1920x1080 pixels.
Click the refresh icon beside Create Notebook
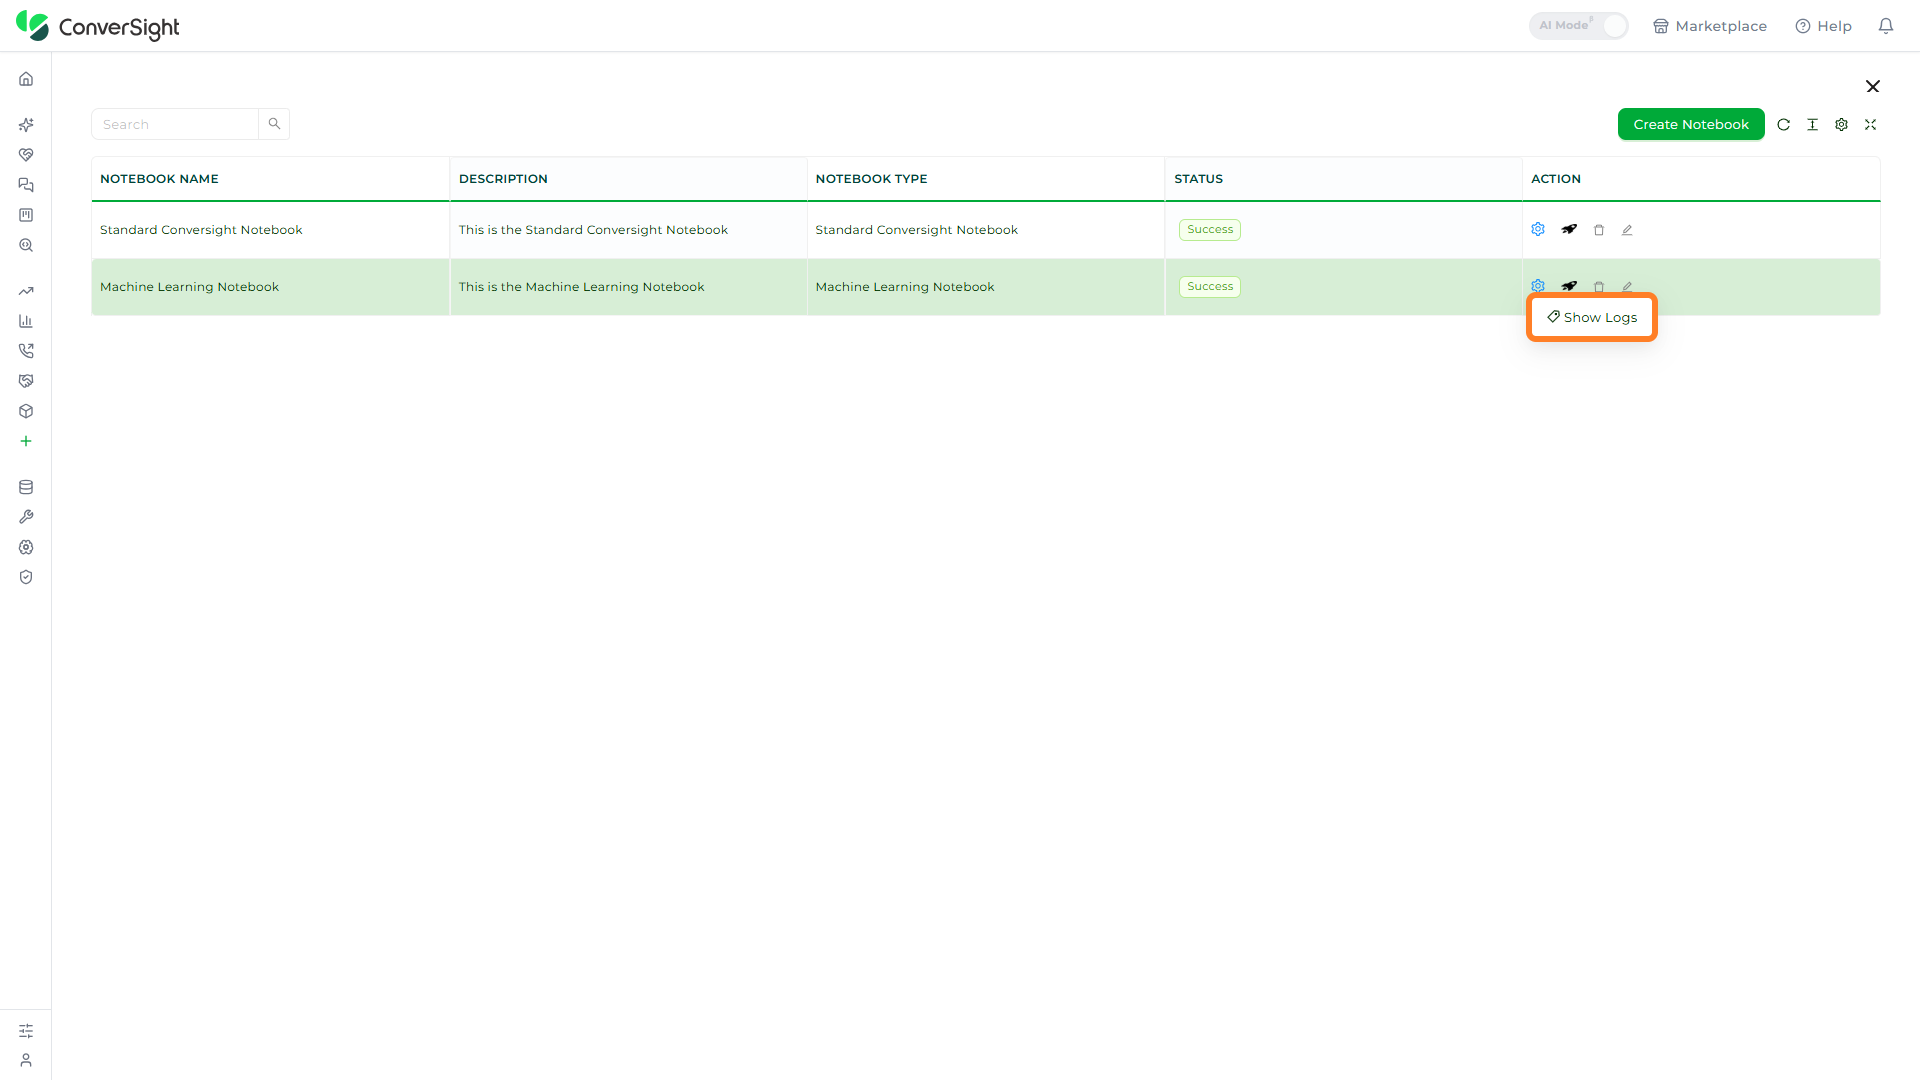click(1783, 125)
